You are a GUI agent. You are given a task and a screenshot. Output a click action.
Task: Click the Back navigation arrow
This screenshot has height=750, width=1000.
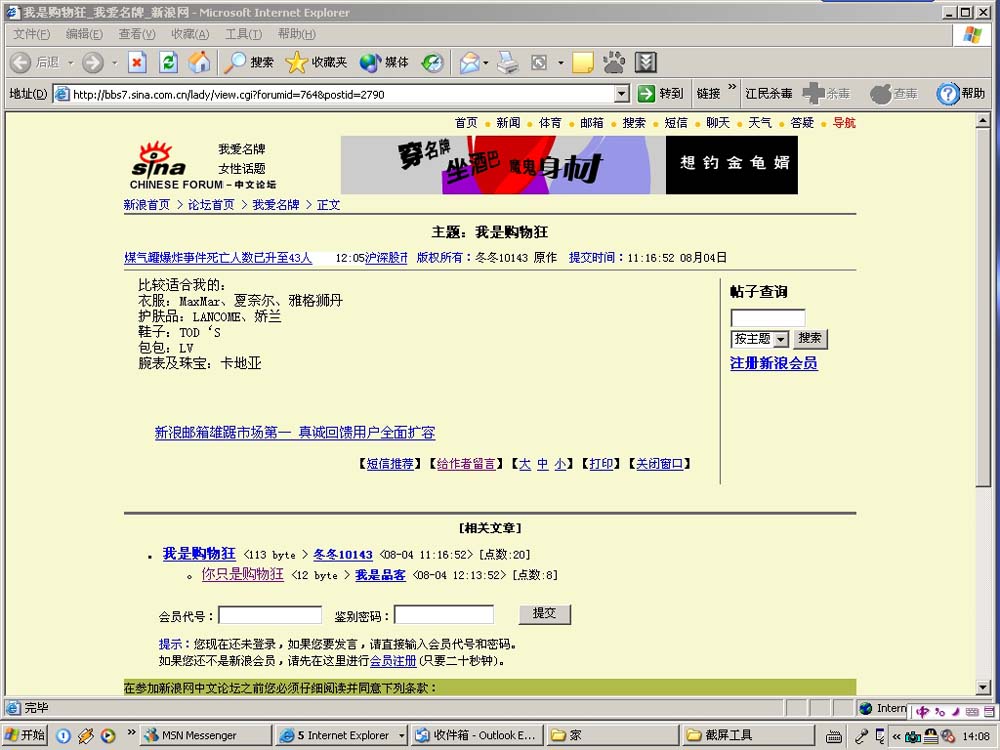[x=20, y=62]
